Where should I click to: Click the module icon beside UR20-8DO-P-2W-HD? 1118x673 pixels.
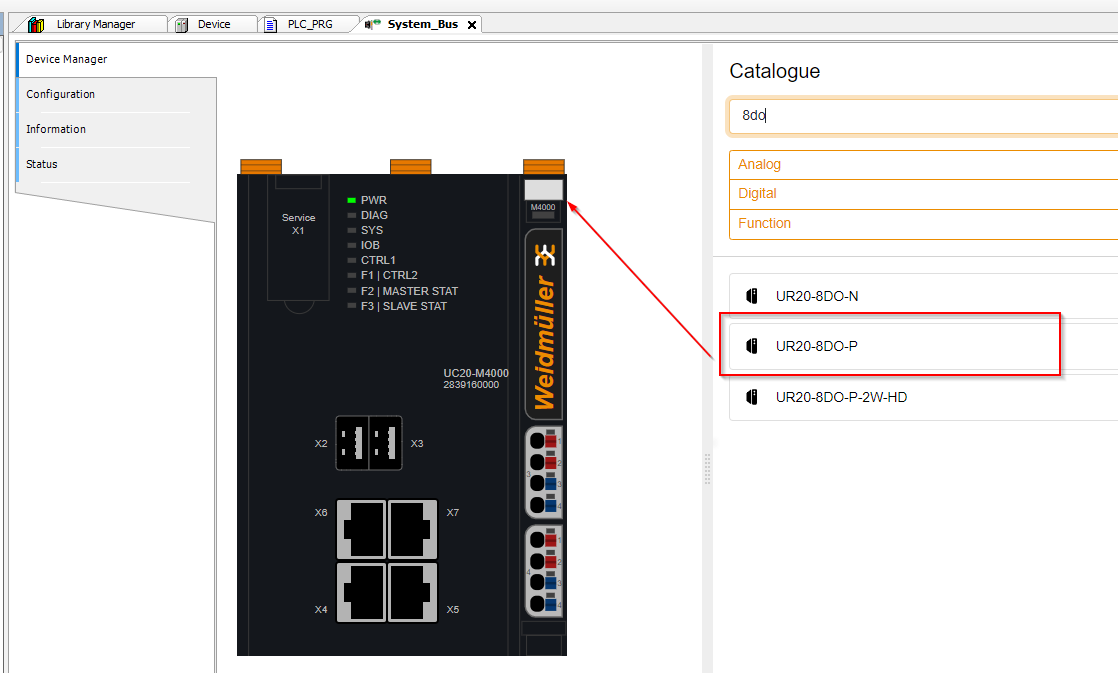[x=752, y=397]
